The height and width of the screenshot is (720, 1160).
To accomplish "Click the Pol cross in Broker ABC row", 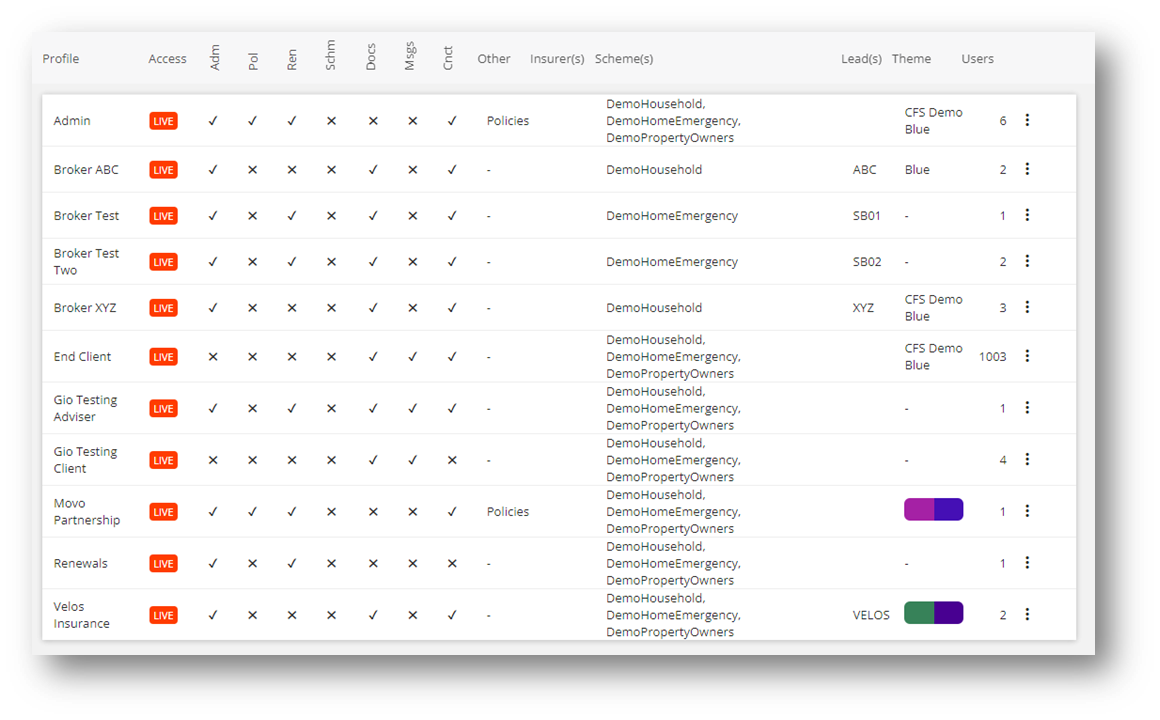I will [x=252, y=169].
